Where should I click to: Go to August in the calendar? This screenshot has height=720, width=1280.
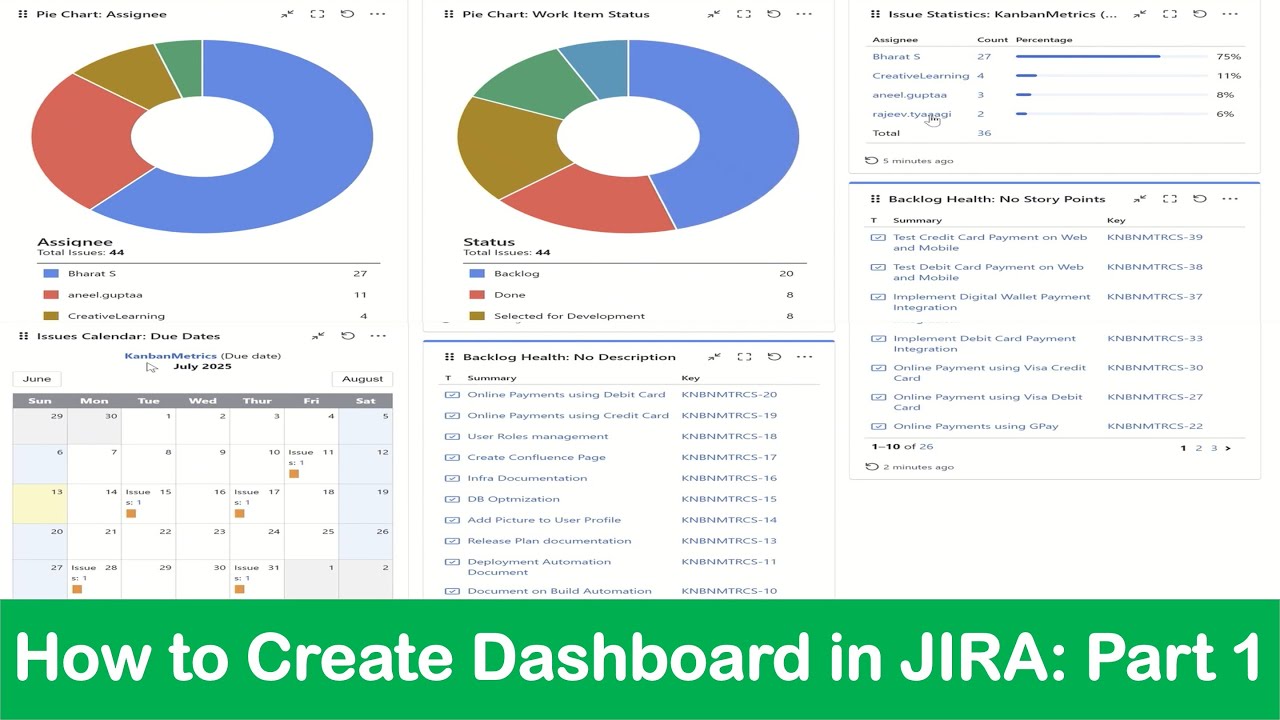tap(362, 379)
